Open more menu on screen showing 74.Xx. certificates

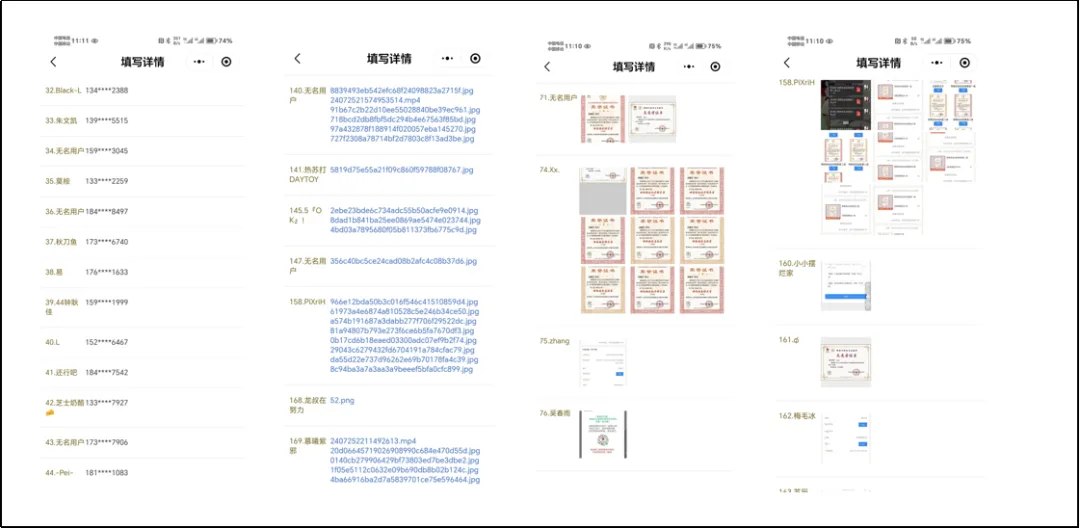pos(688,67)
